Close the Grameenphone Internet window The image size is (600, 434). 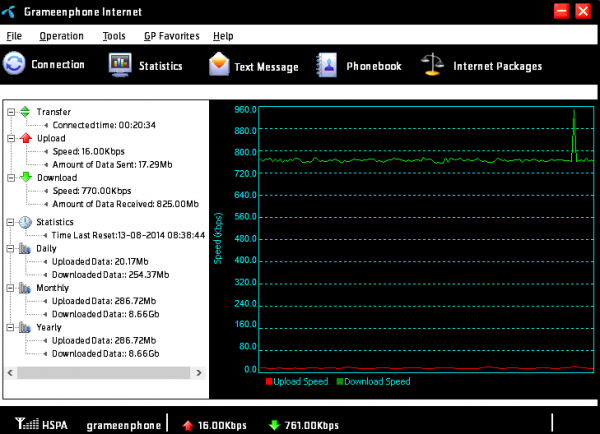point(583,11)
